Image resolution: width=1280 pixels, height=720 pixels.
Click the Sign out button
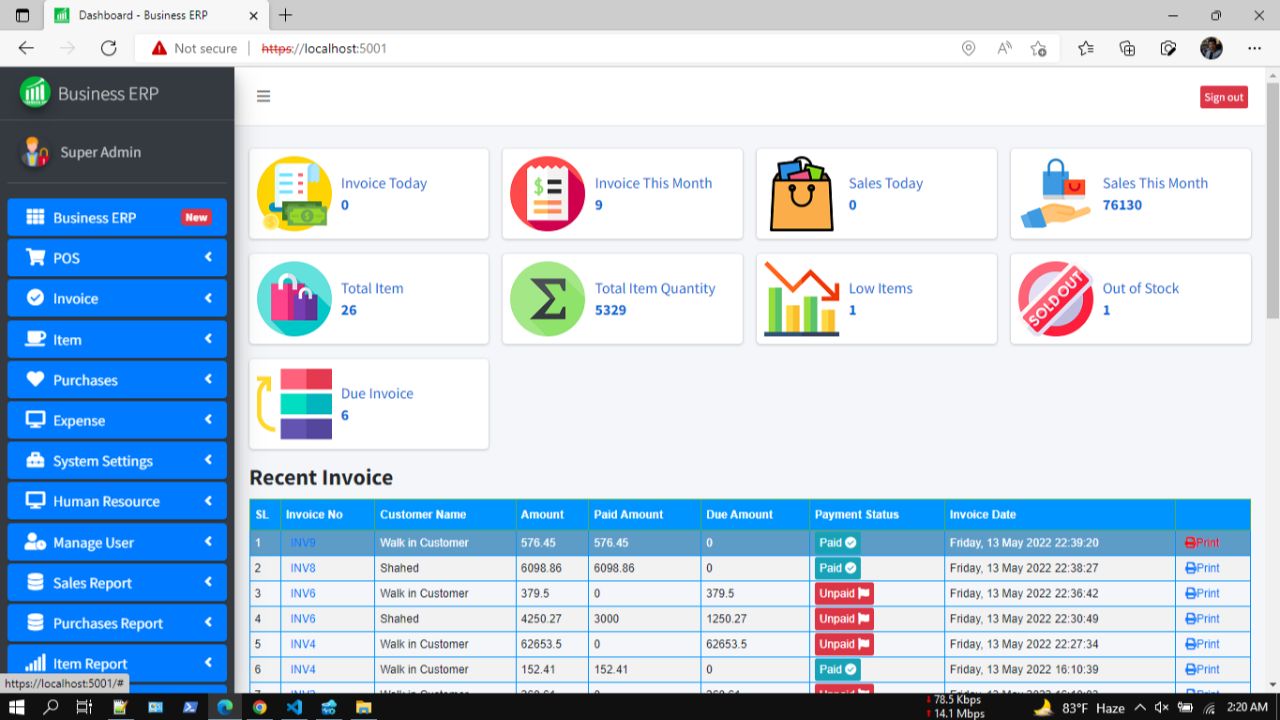pos(1223,96)
